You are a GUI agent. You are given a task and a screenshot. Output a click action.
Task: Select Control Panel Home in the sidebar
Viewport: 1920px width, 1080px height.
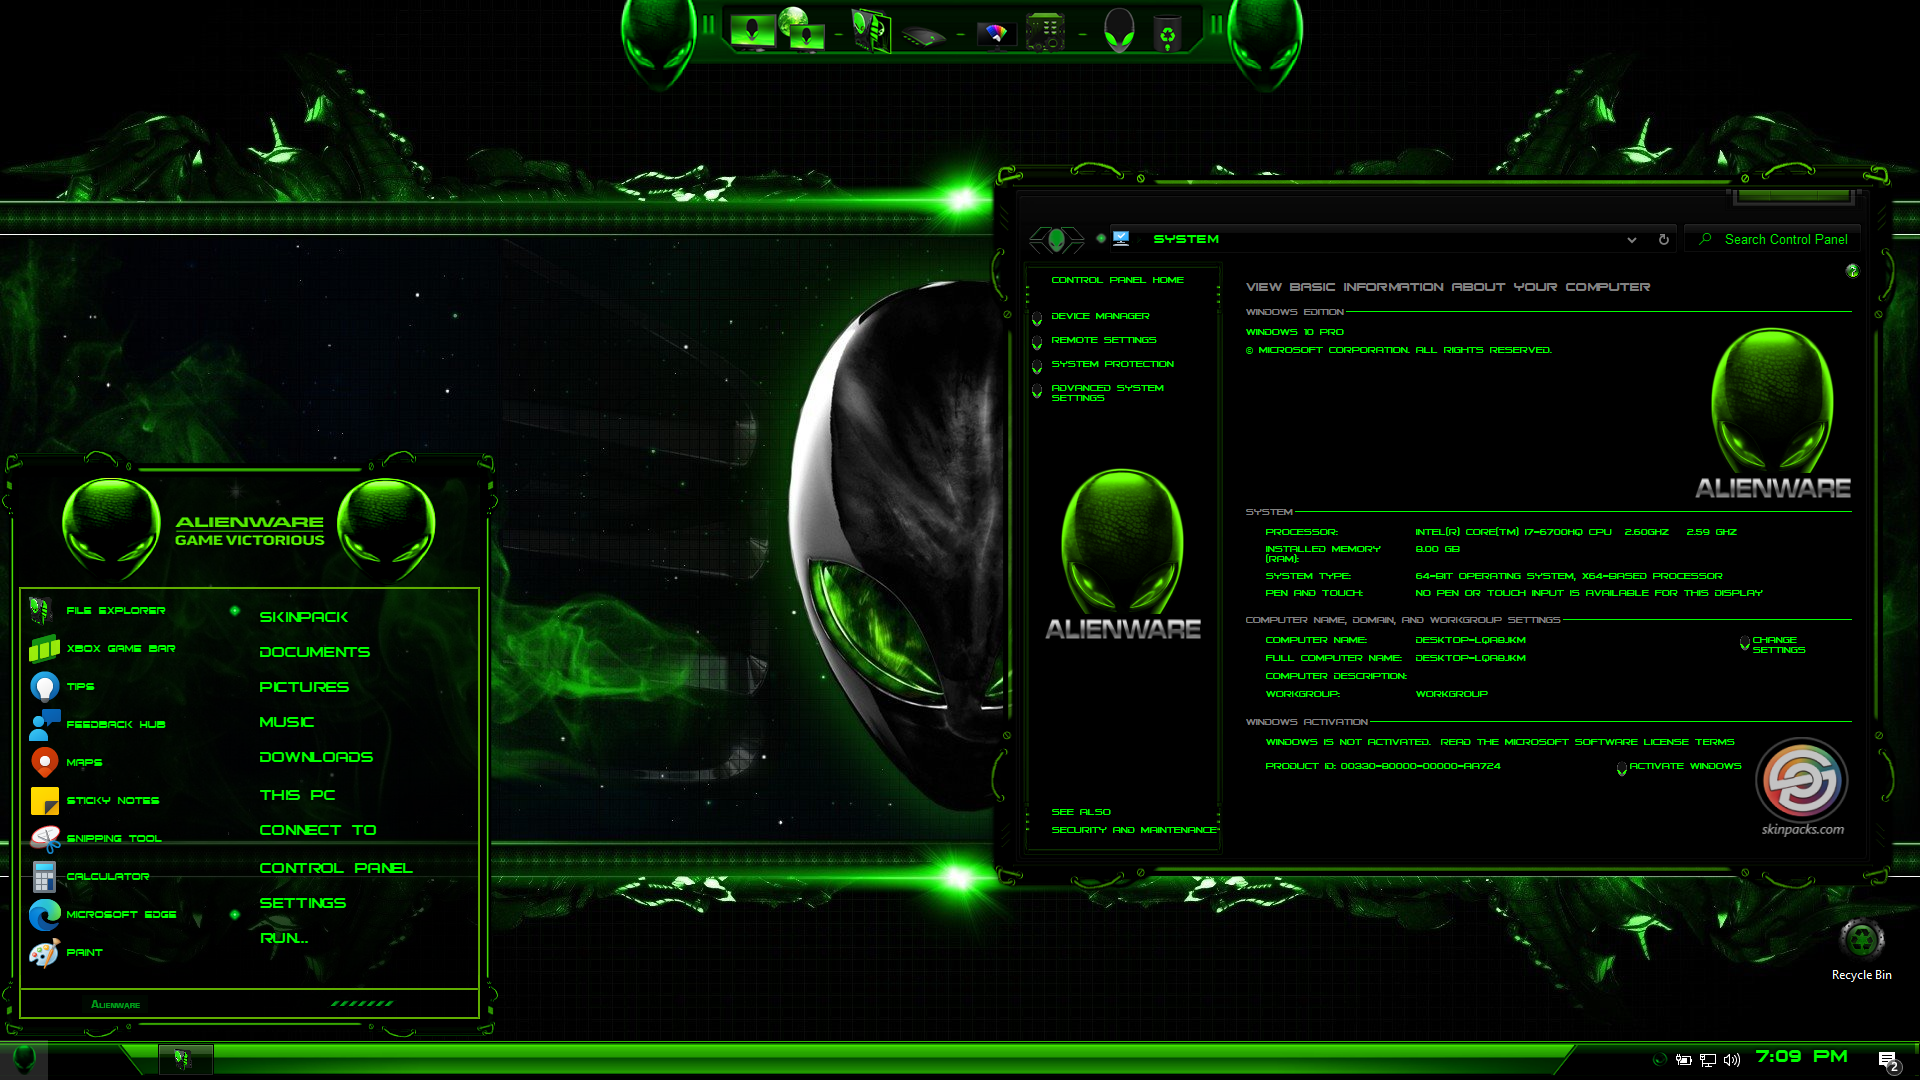click(1117, 280)
